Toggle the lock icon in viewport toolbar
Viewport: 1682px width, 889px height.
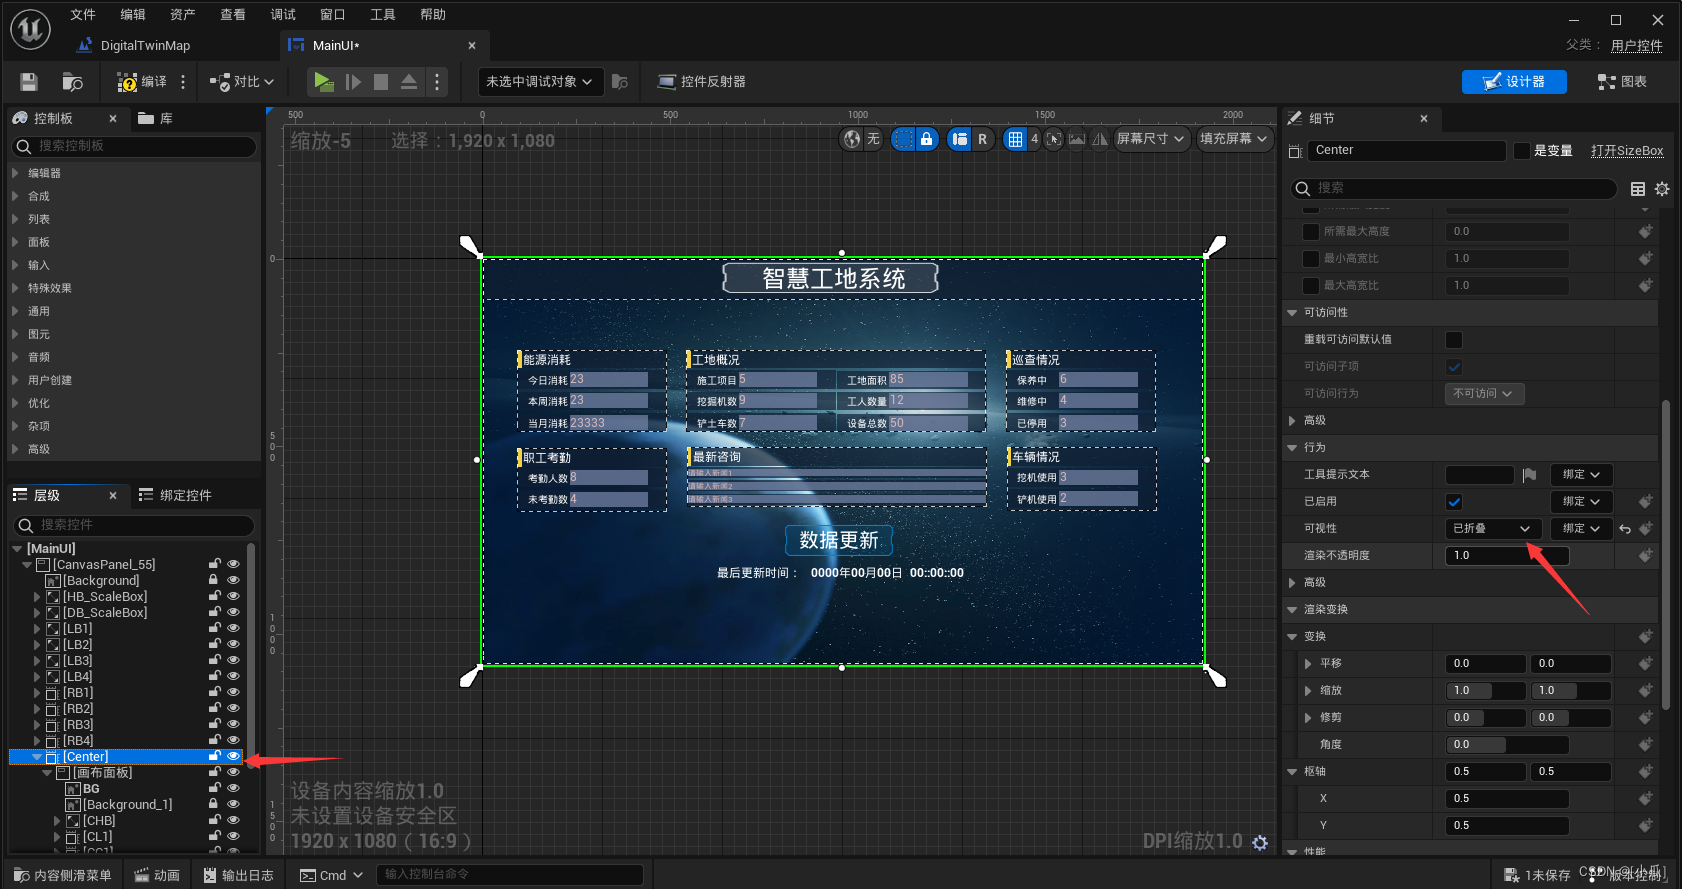pos(926,139)
